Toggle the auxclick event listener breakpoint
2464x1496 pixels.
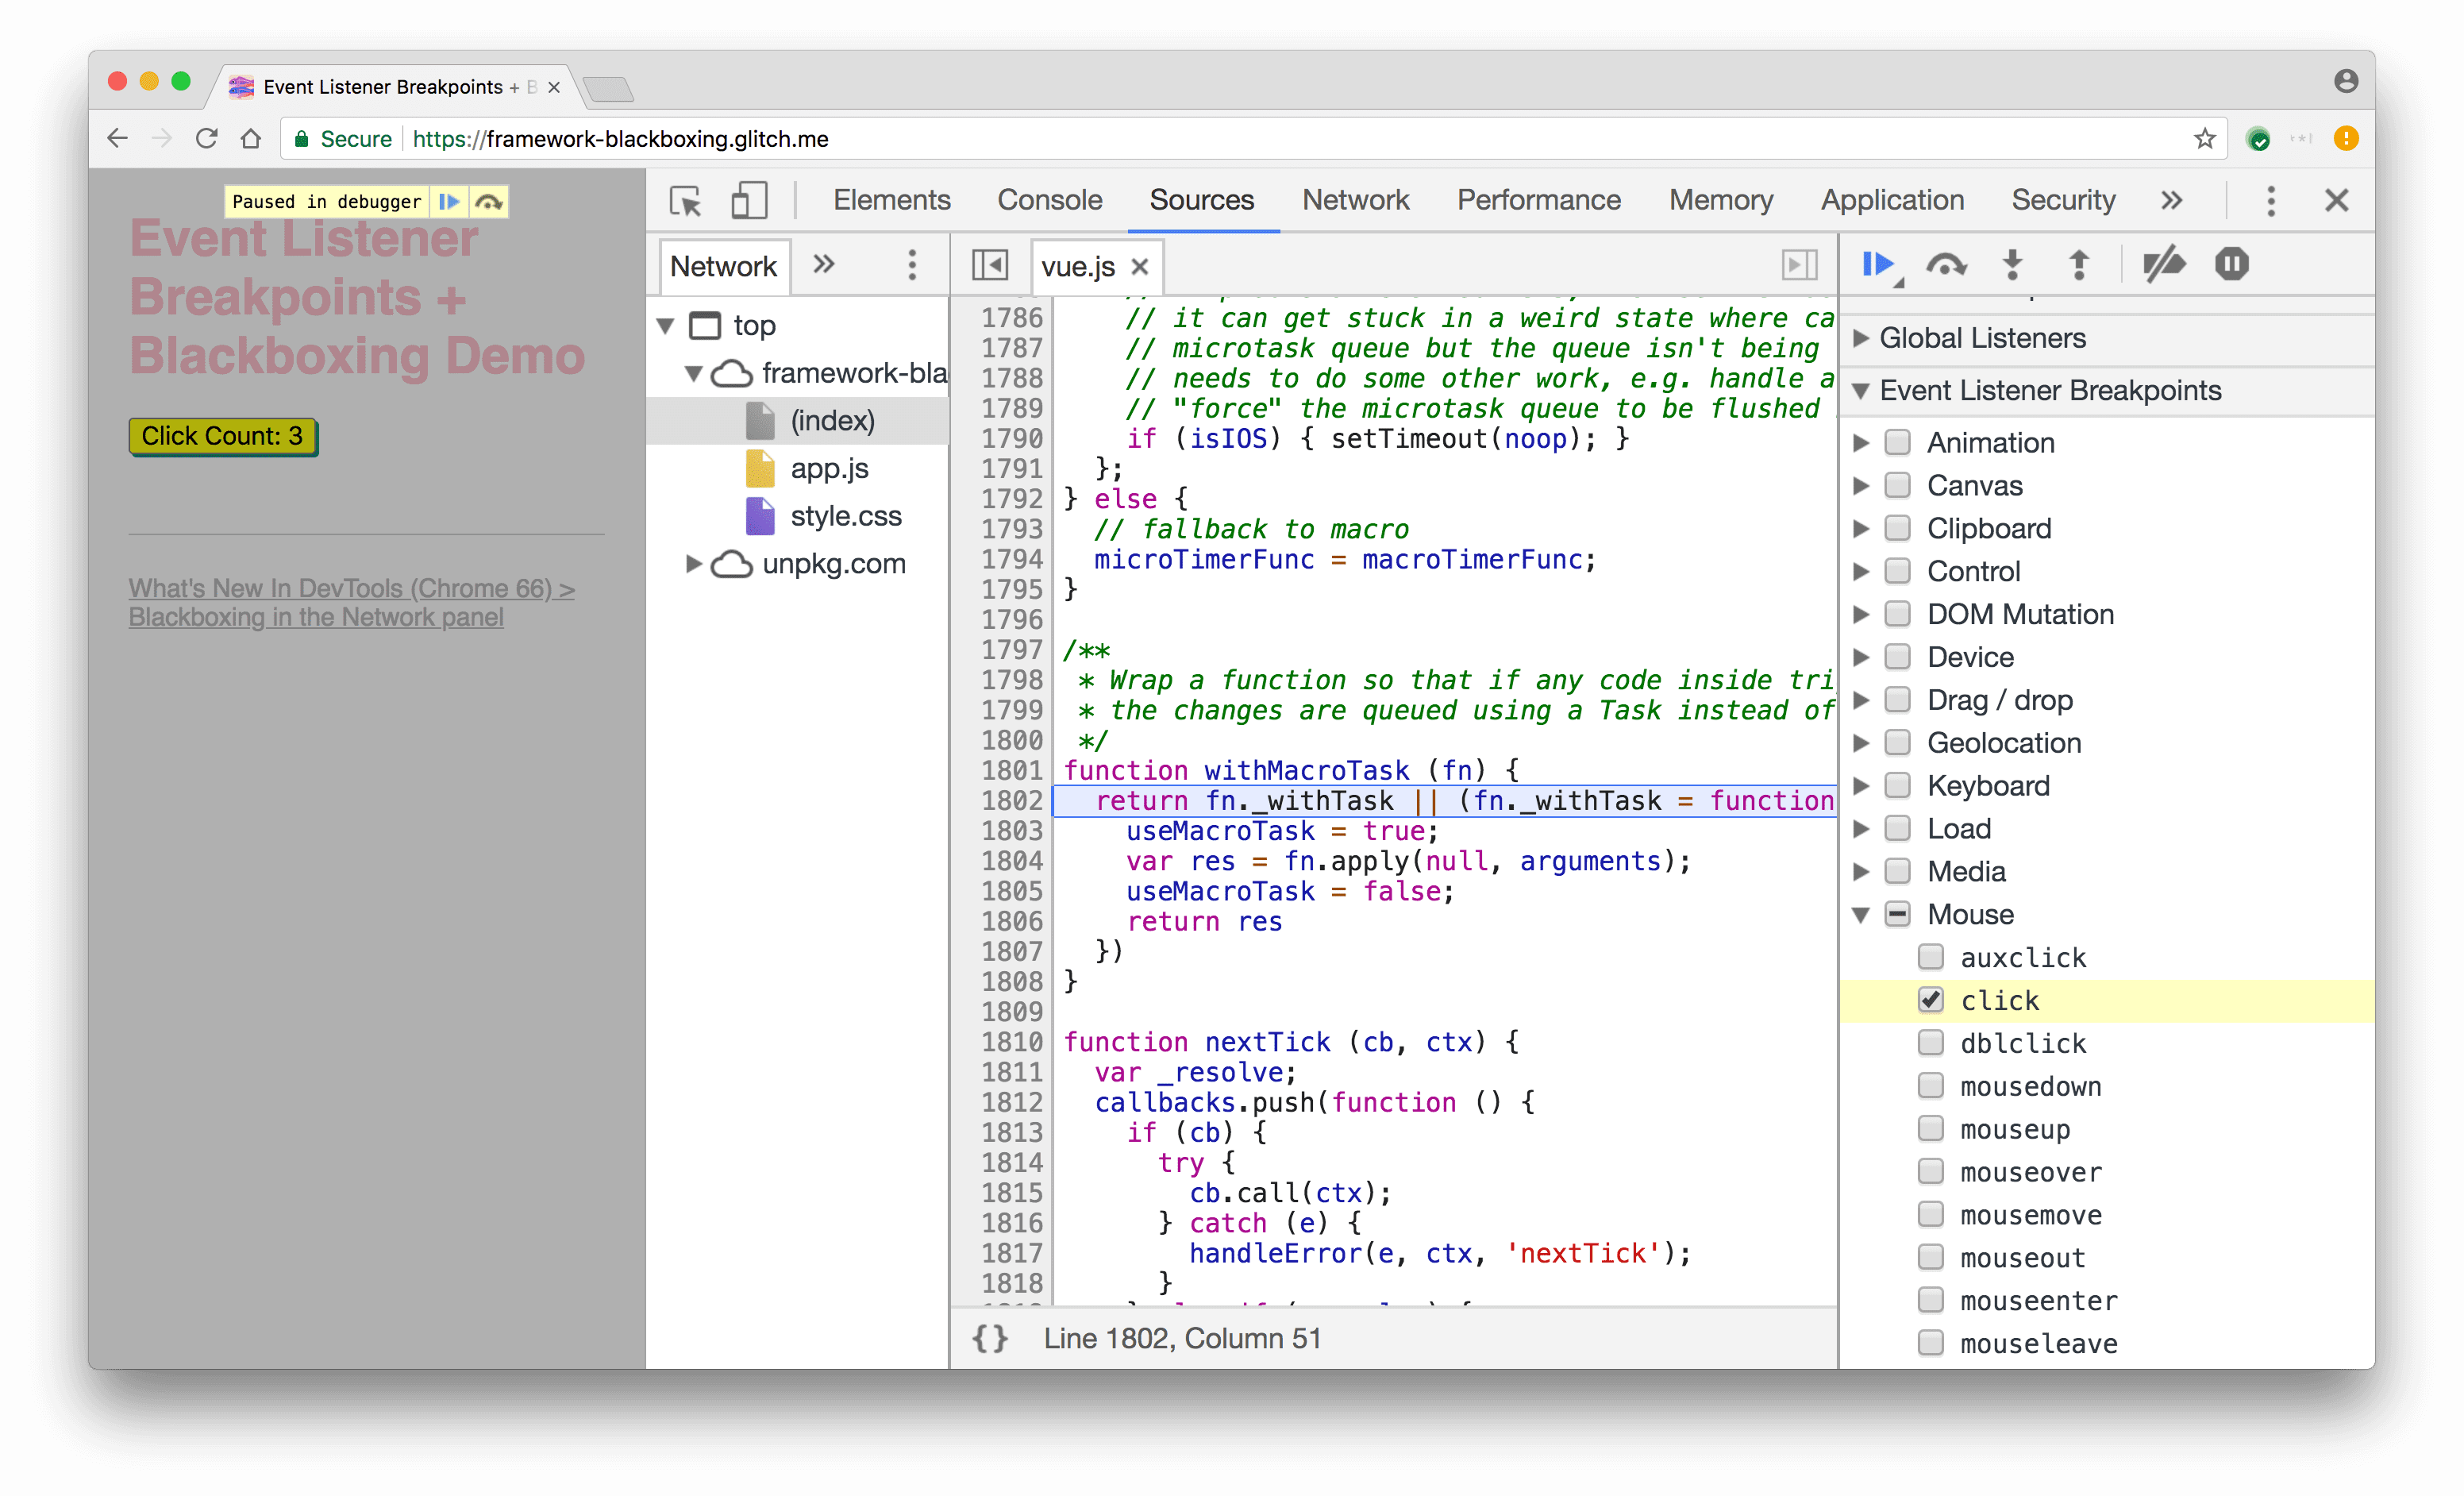pos(1927,958)
